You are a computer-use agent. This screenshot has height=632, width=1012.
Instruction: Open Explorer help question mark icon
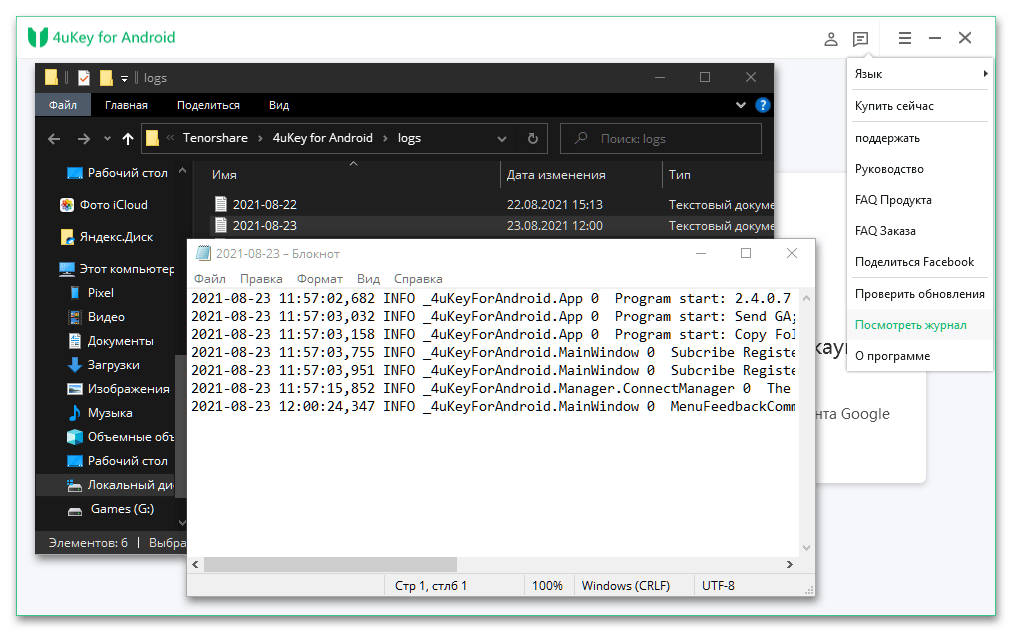(x=763, y=105)
